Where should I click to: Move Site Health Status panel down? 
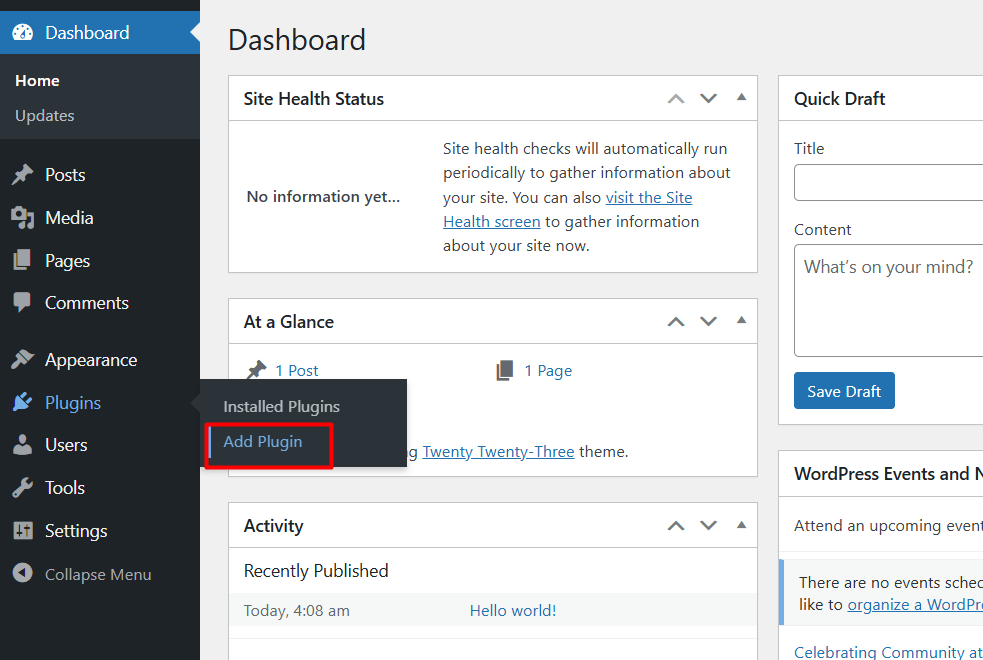pyautogui.click(x=709, y=98)
